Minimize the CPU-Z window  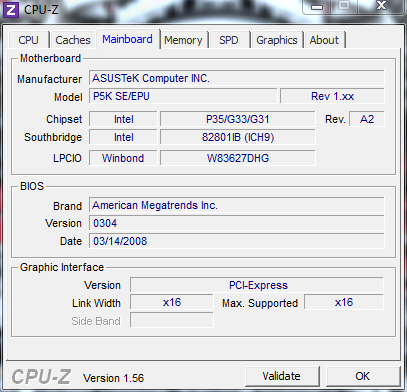pos(317,6)
